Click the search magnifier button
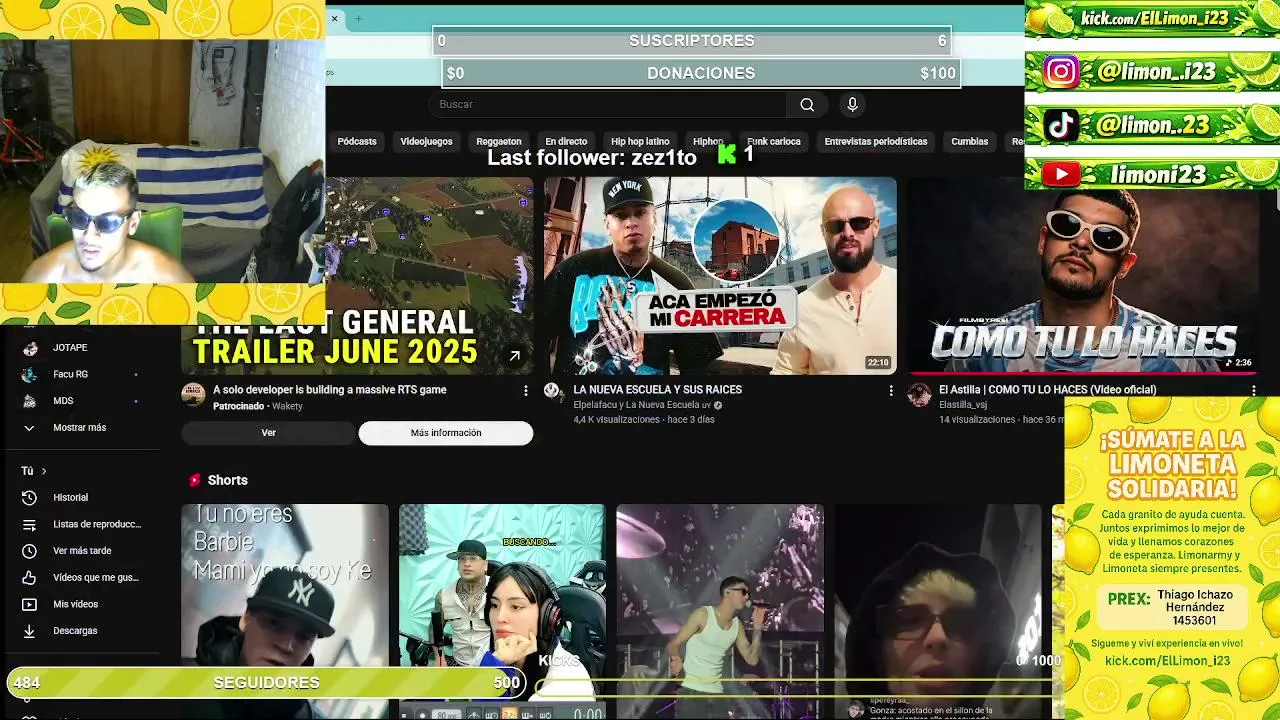This screenshot has height=720, width=1280. tap(807, 104)
